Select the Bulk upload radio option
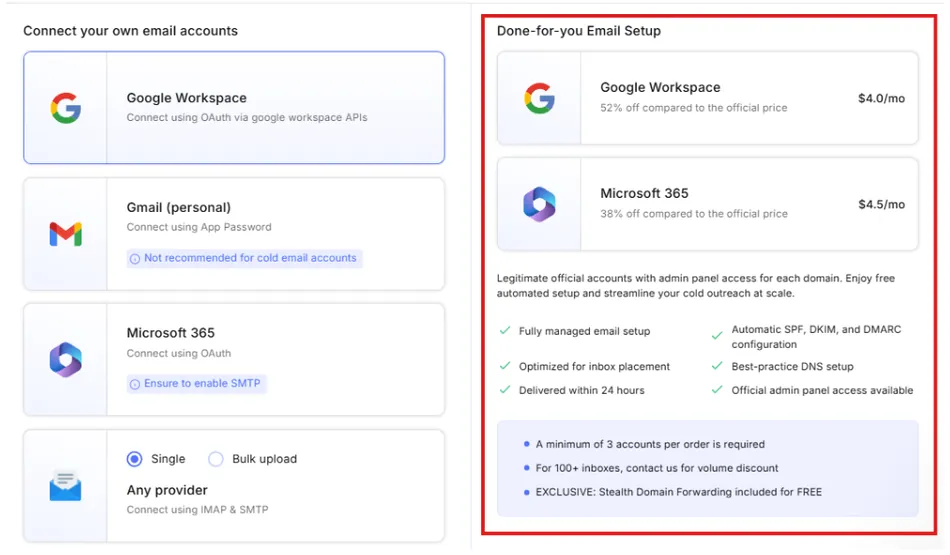 click(x=216, y=459)
